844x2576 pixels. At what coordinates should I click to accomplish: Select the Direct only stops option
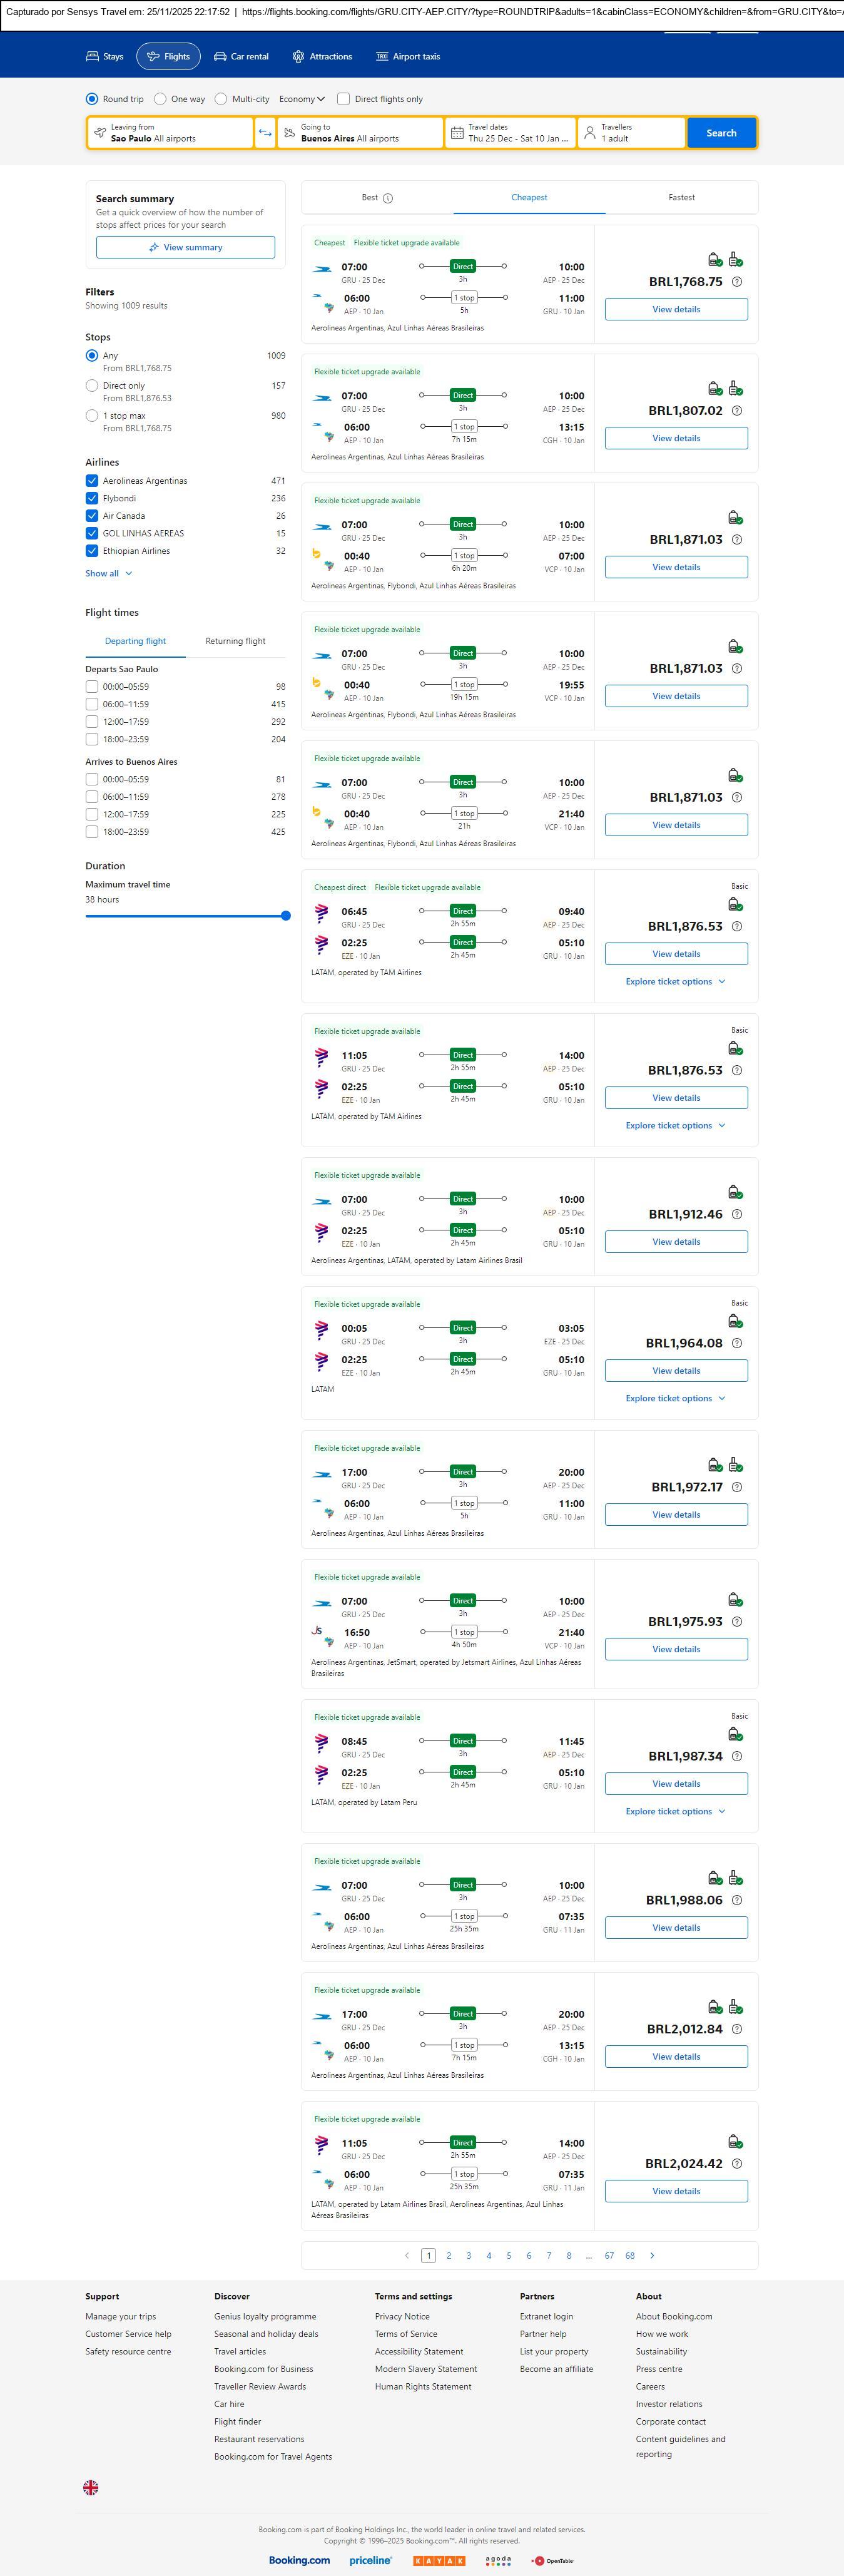point(92,386)
